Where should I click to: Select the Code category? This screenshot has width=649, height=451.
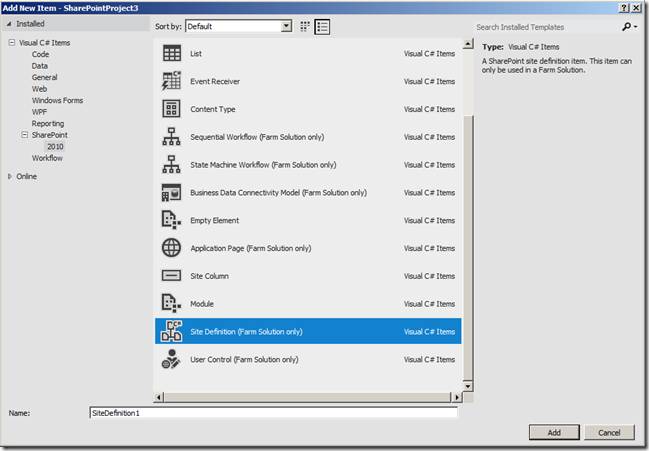point(41,54)
